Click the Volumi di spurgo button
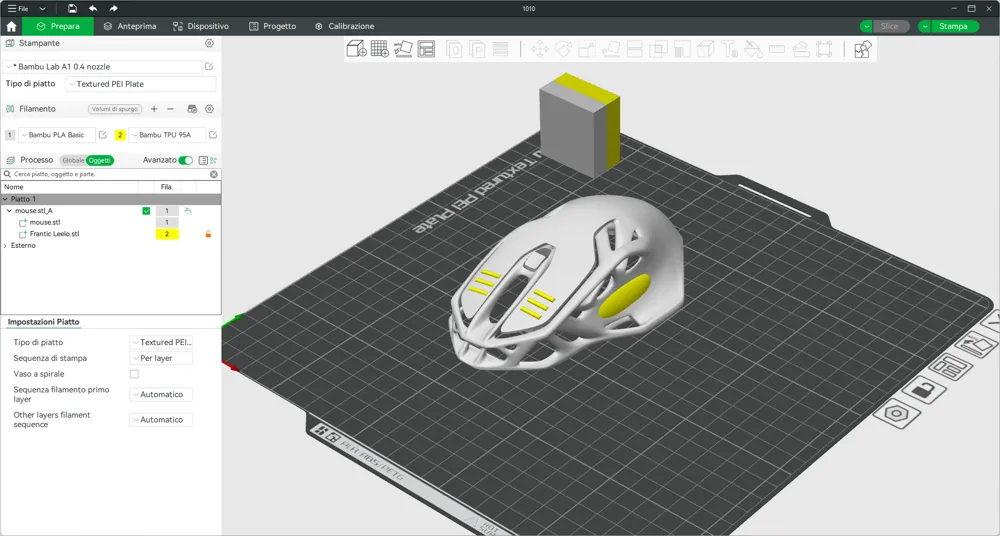 115,109
